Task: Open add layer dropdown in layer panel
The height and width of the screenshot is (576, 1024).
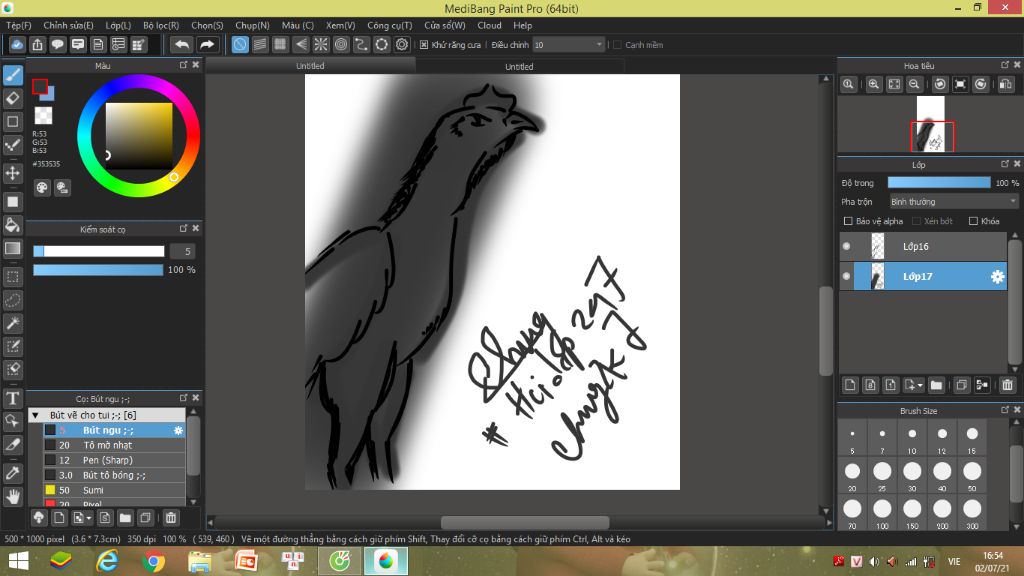Action: [913, 385]
